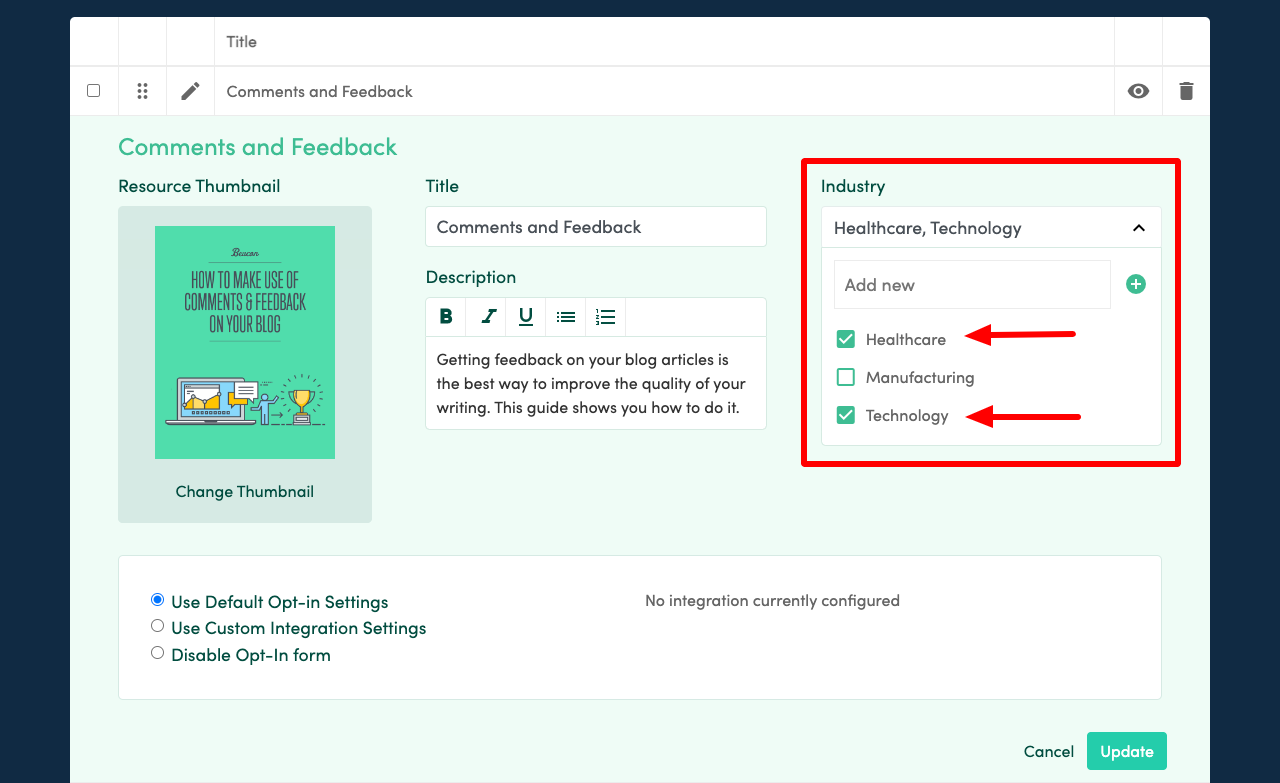Choose Disable Opt-In form option
The height and width of the screenshot is (783, 1280).
tap(157, 652)
